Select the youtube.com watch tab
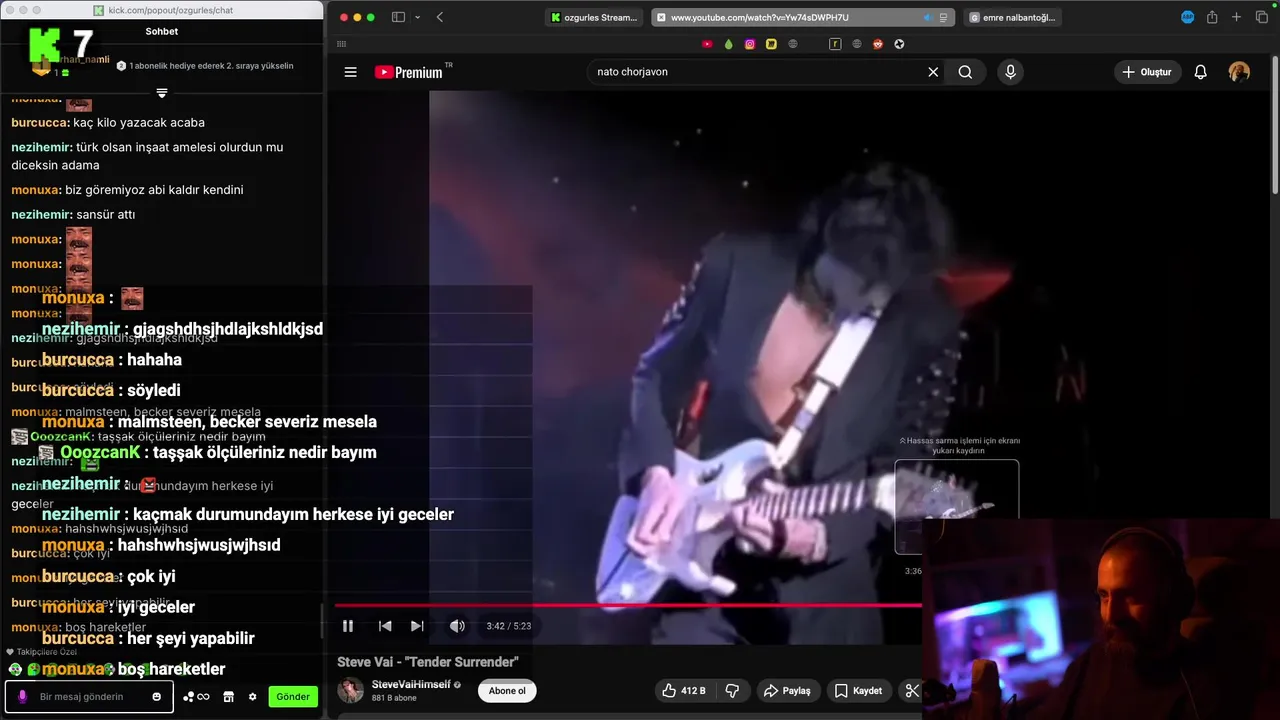This screenshot has height=720, width=1280. point(804,17)
